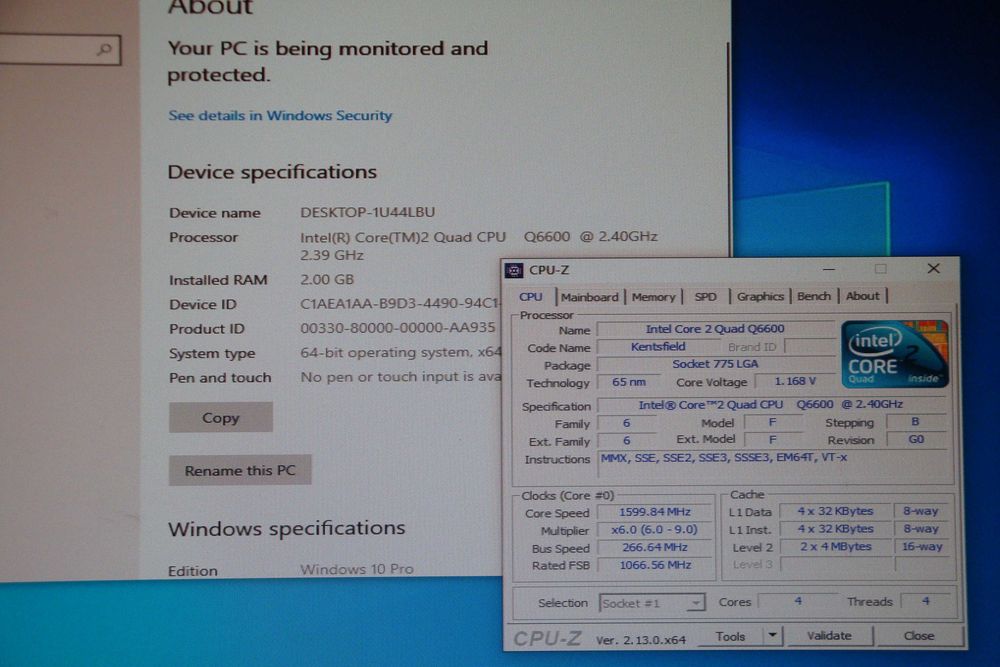Copy device specifications with Copy button
1000x667 pixels.
coord(221,418)
